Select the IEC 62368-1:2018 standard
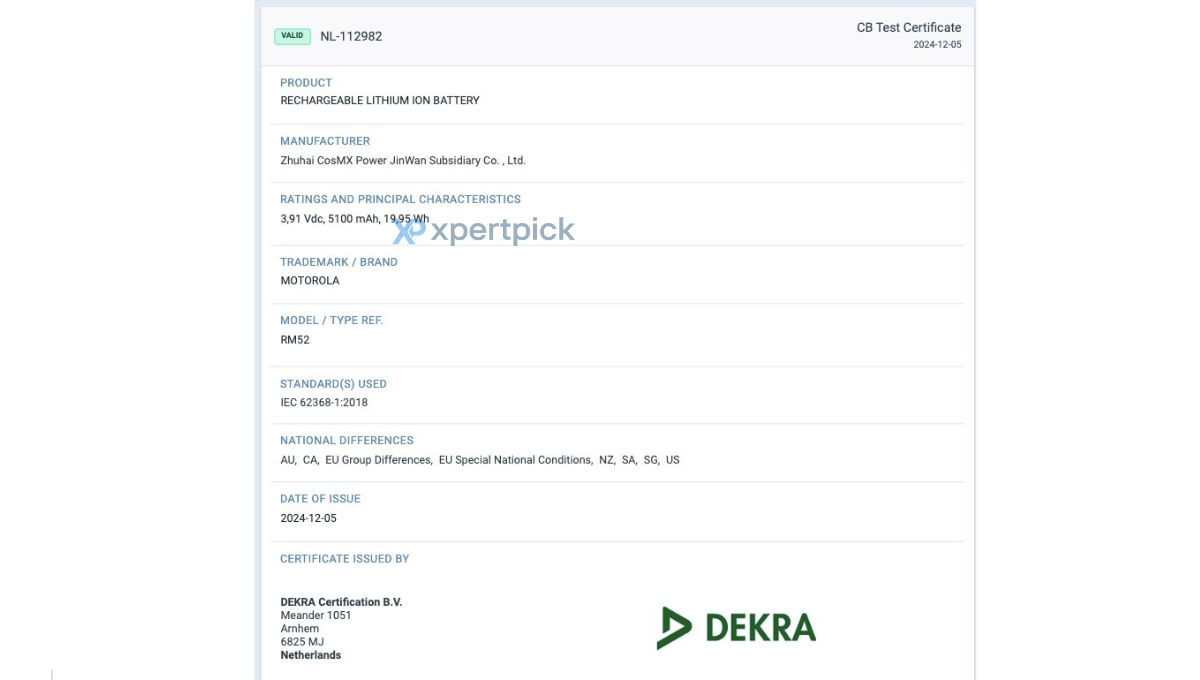 324,403
